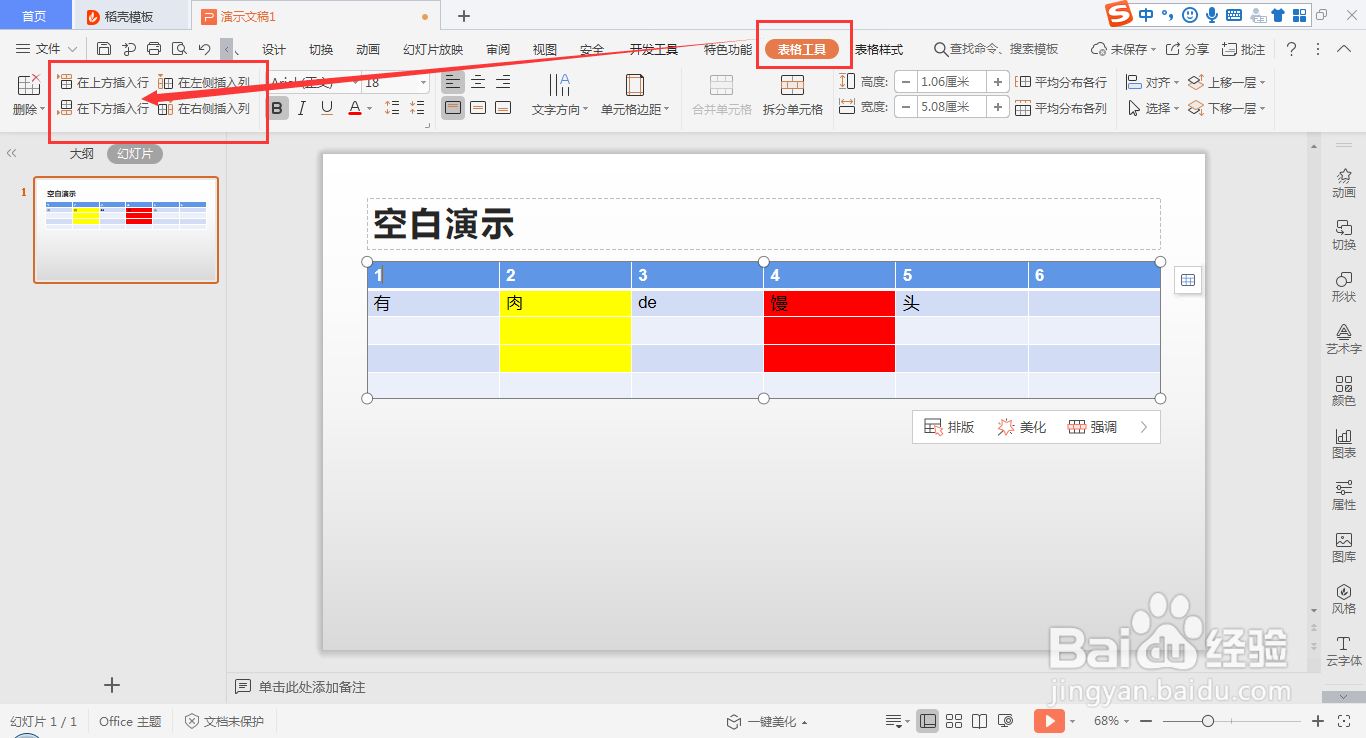Click the yellow cell containing 肉
Viewport: 1366px width, 738px height.
point(565,303)
